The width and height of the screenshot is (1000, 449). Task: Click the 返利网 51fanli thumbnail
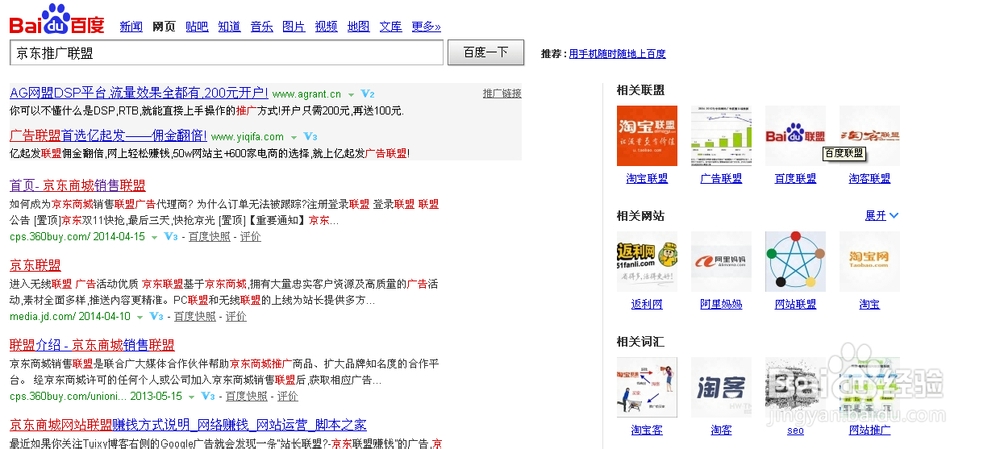click(647, 261)
